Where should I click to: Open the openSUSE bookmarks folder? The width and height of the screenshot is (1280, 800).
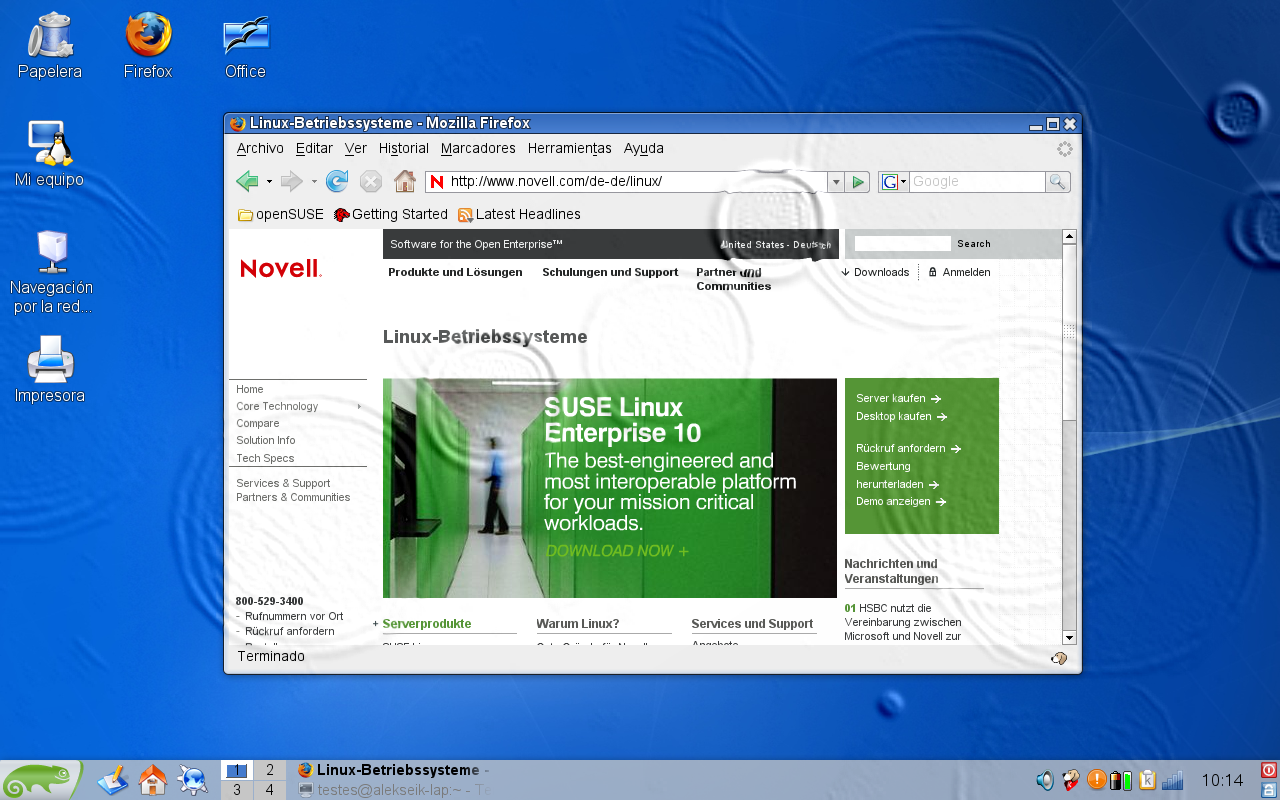[x=281, y=214]
